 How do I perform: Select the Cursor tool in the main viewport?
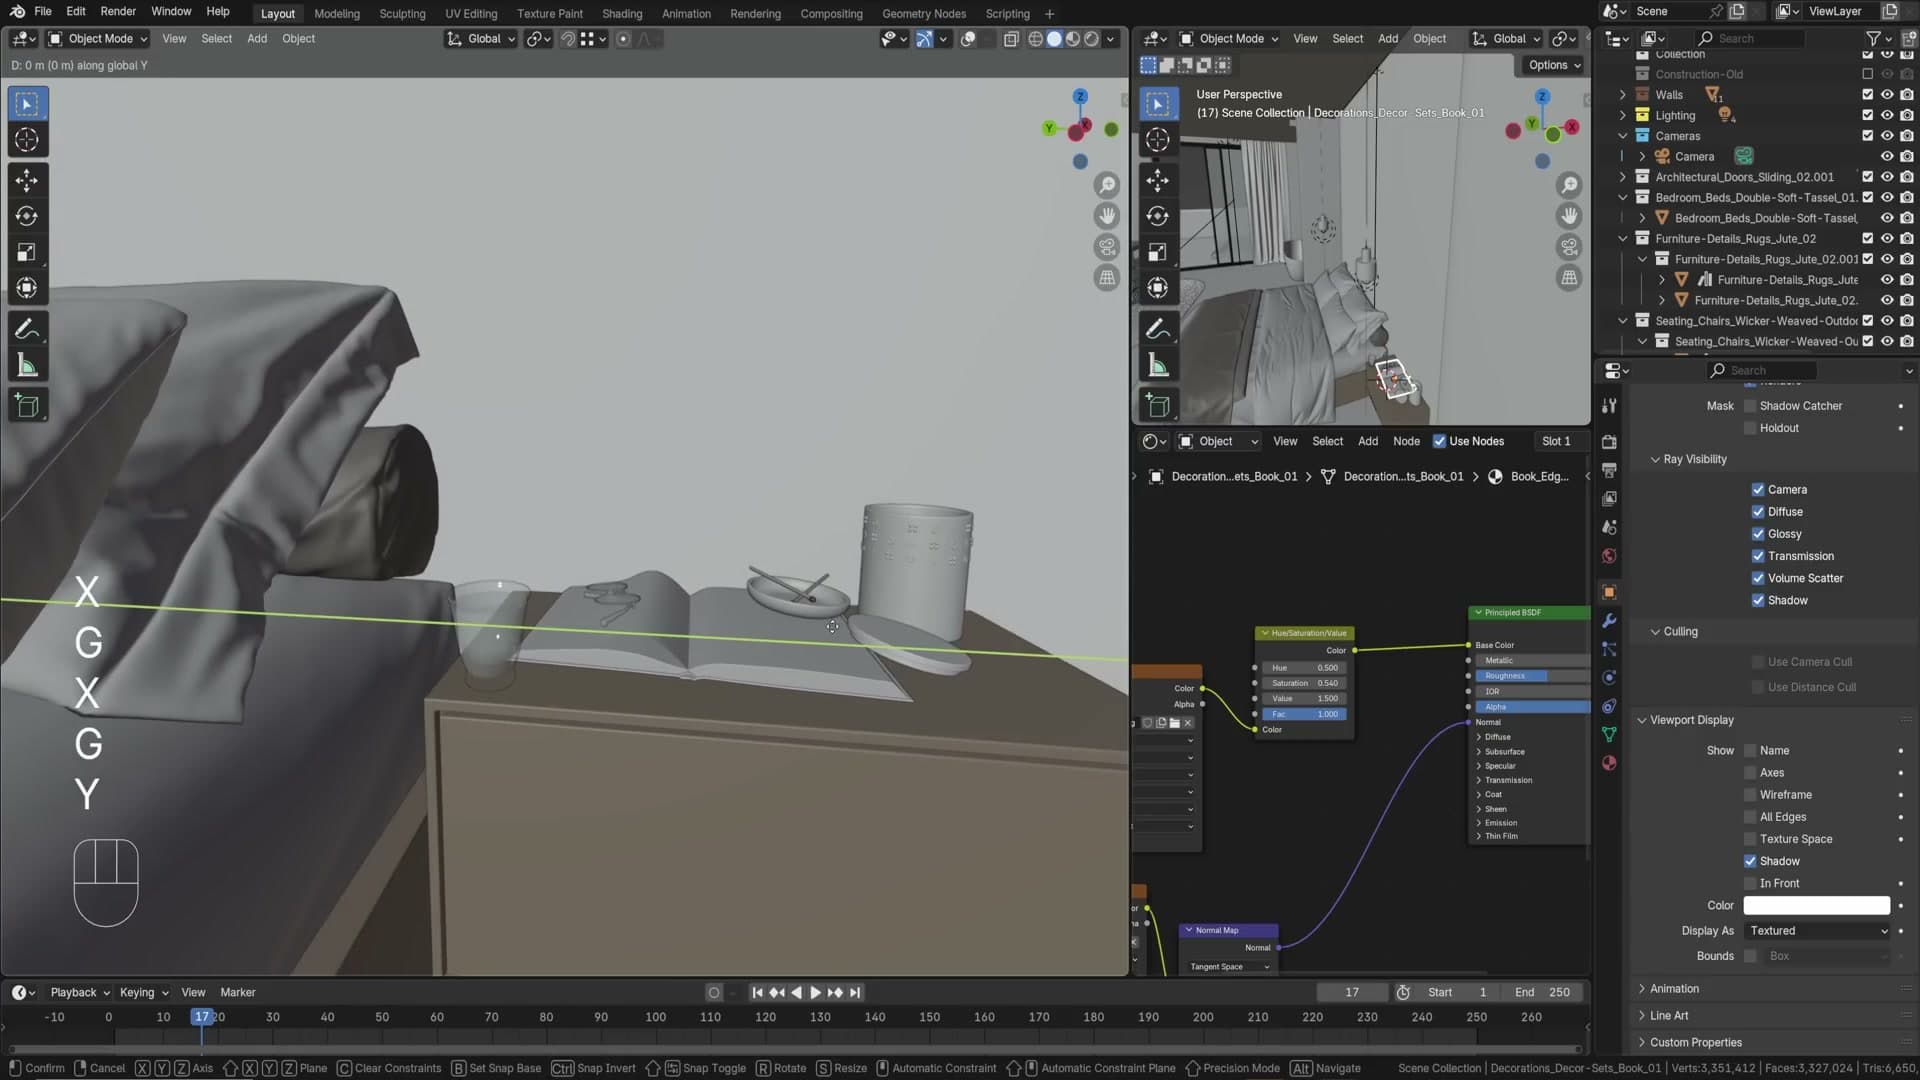27,140
